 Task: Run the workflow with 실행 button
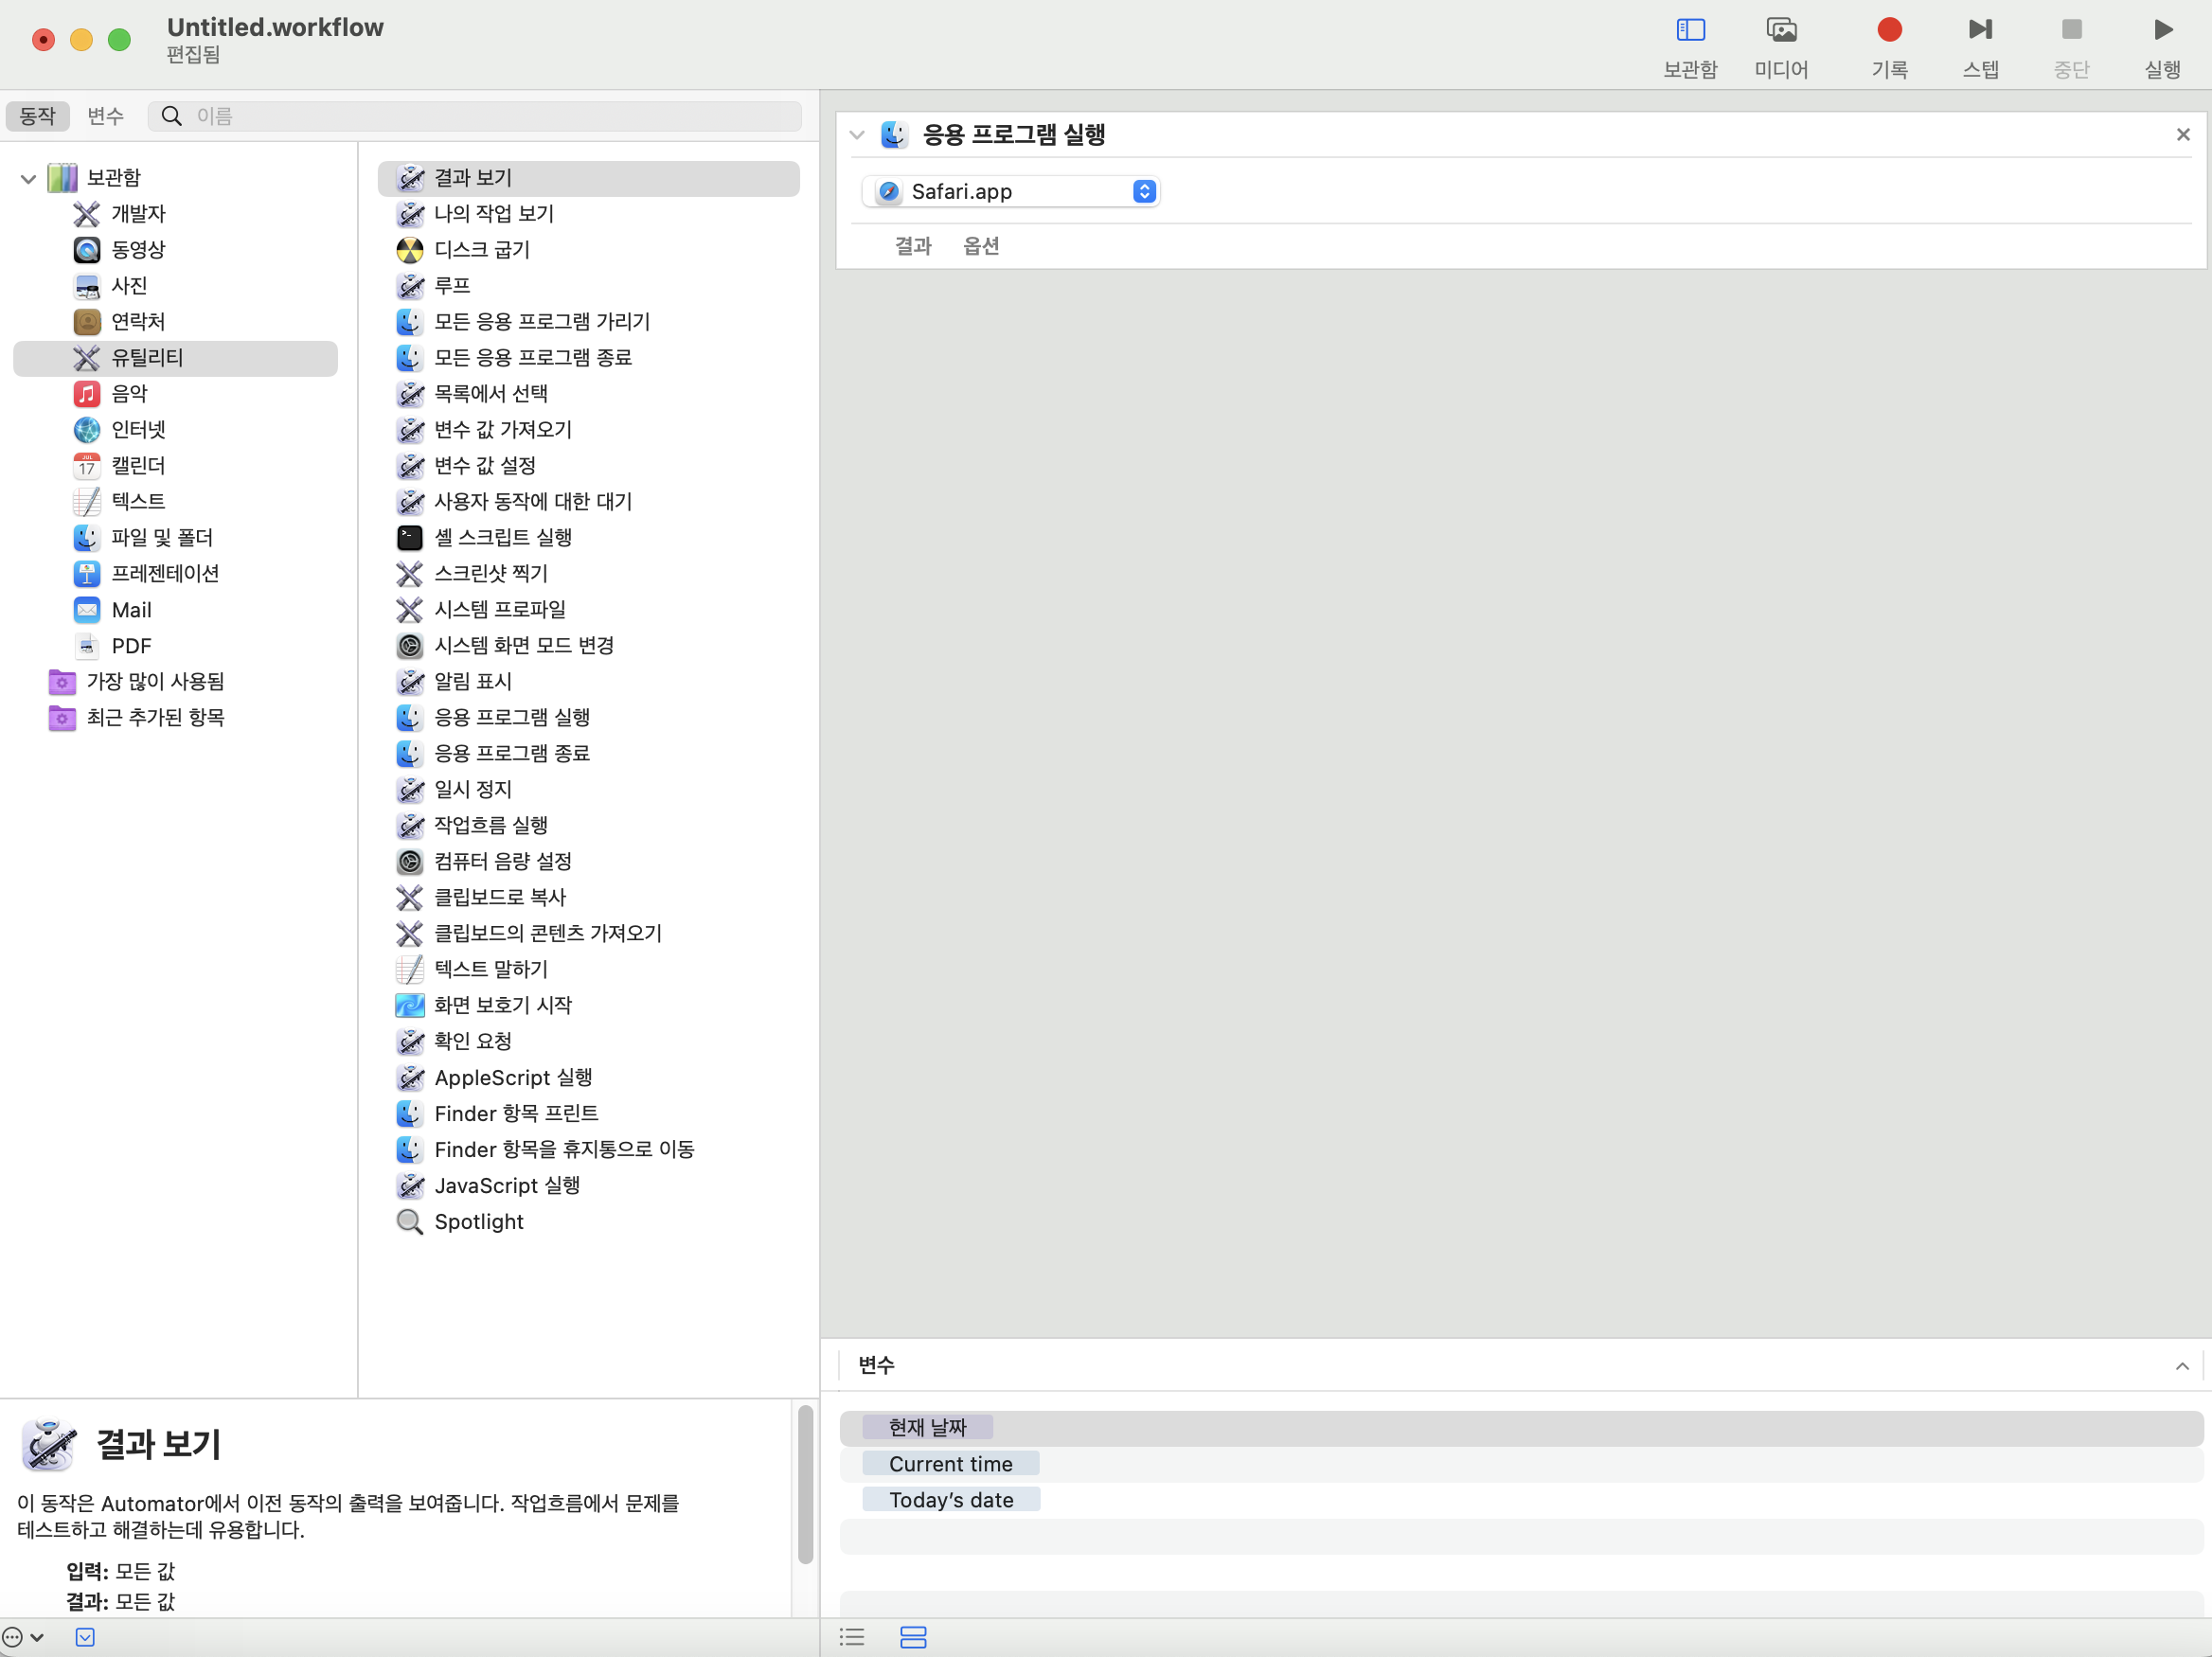click(2162, 46)
